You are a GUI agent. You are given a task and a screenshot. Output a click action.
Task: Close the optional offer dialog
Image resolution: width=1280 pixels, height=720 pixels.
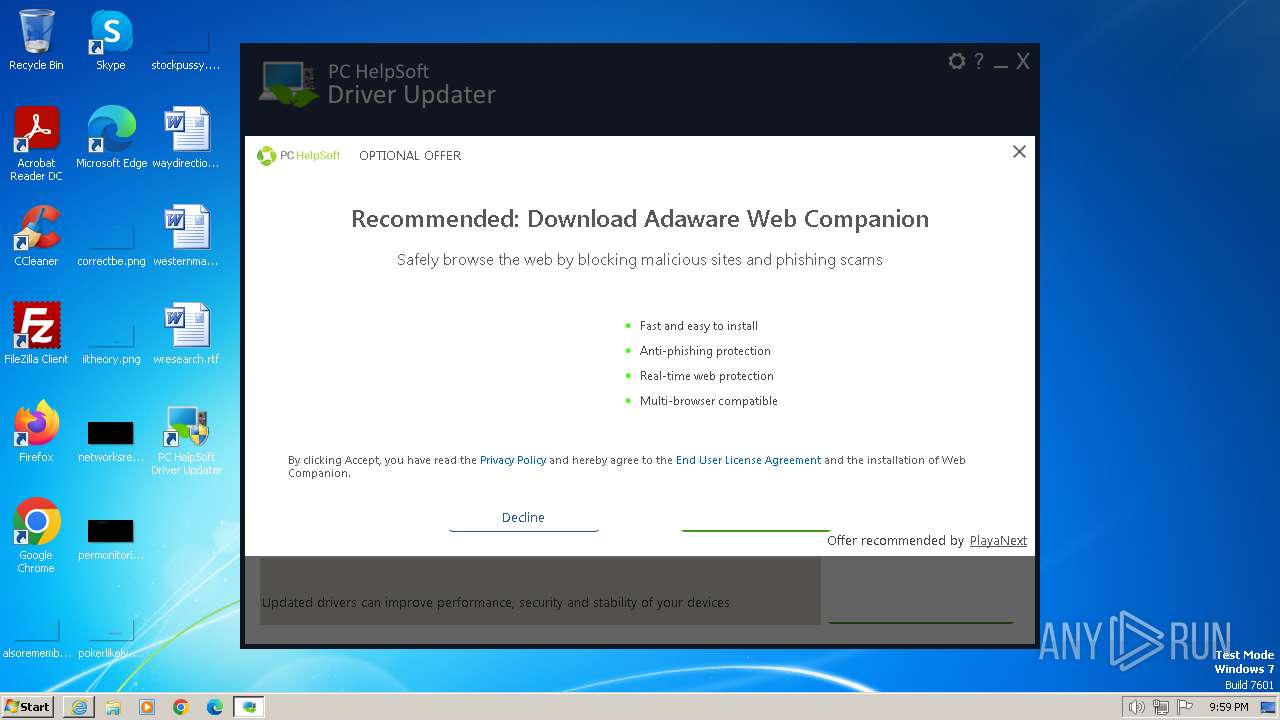point(1019,152)
